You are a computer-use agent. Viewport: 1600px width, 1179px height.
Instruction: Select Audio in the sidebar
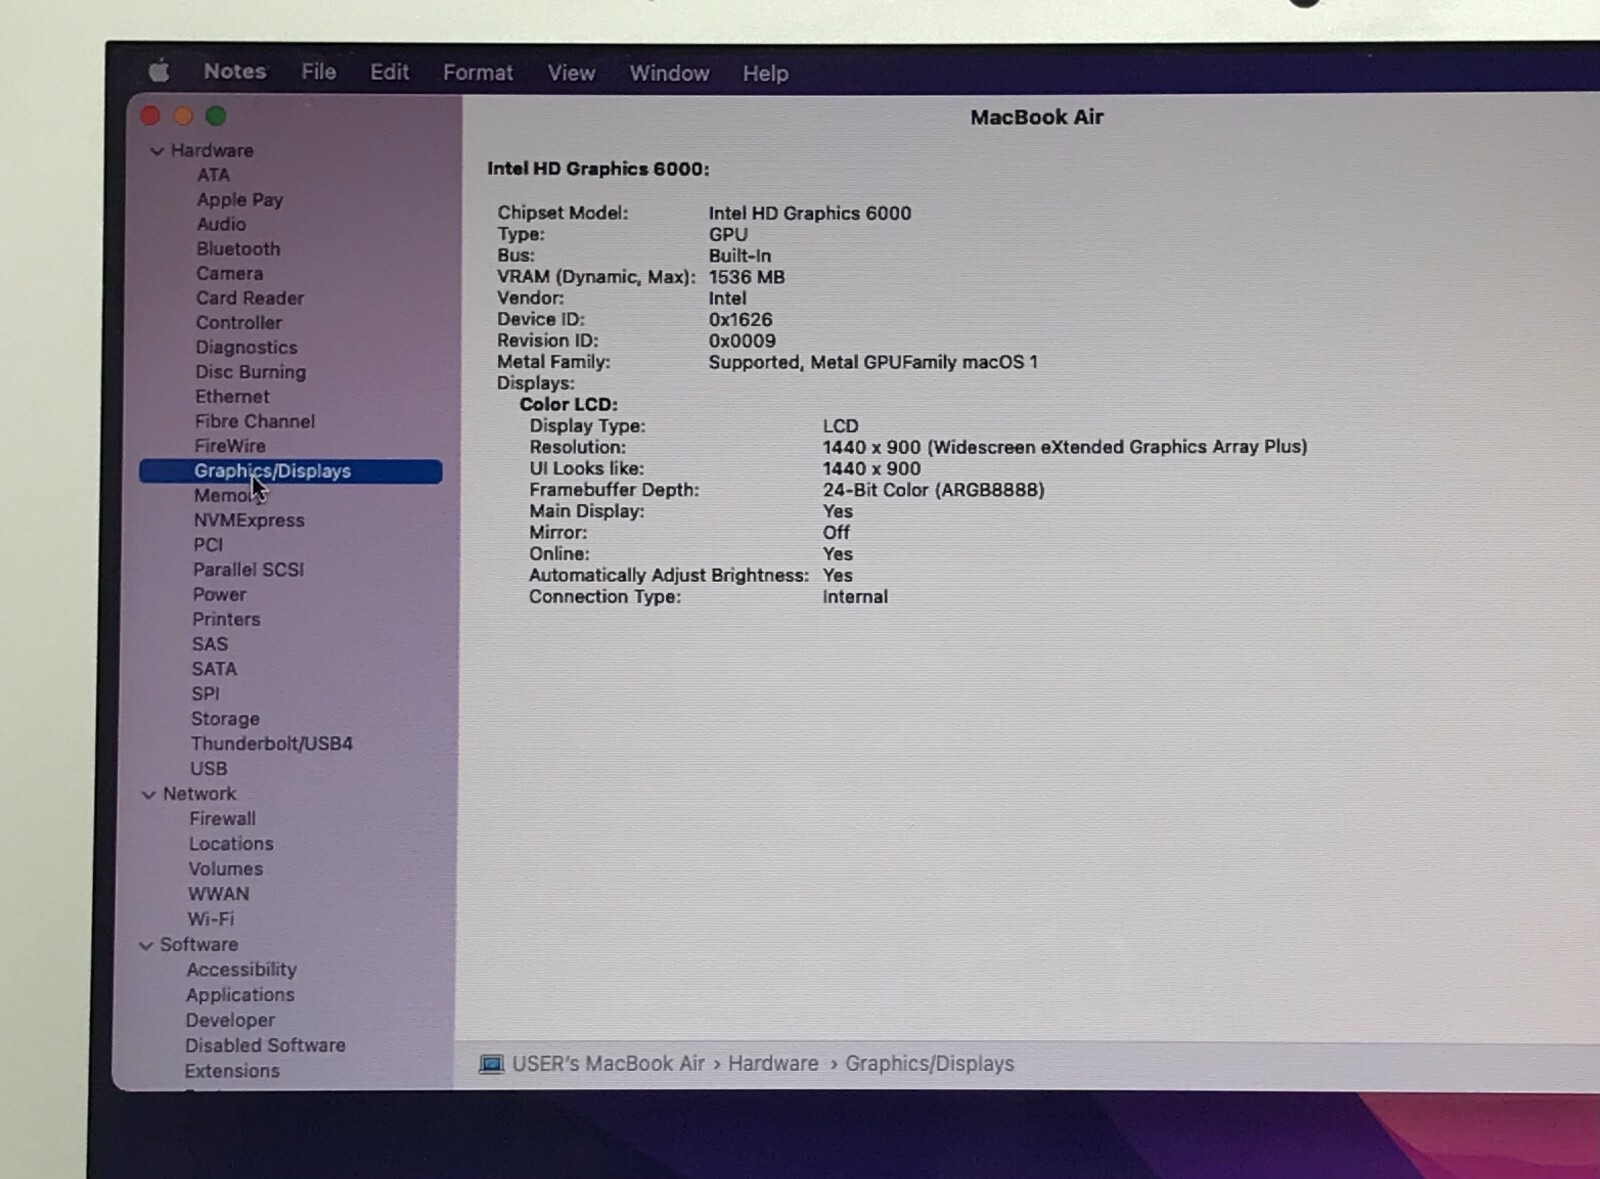coord(221,224)
